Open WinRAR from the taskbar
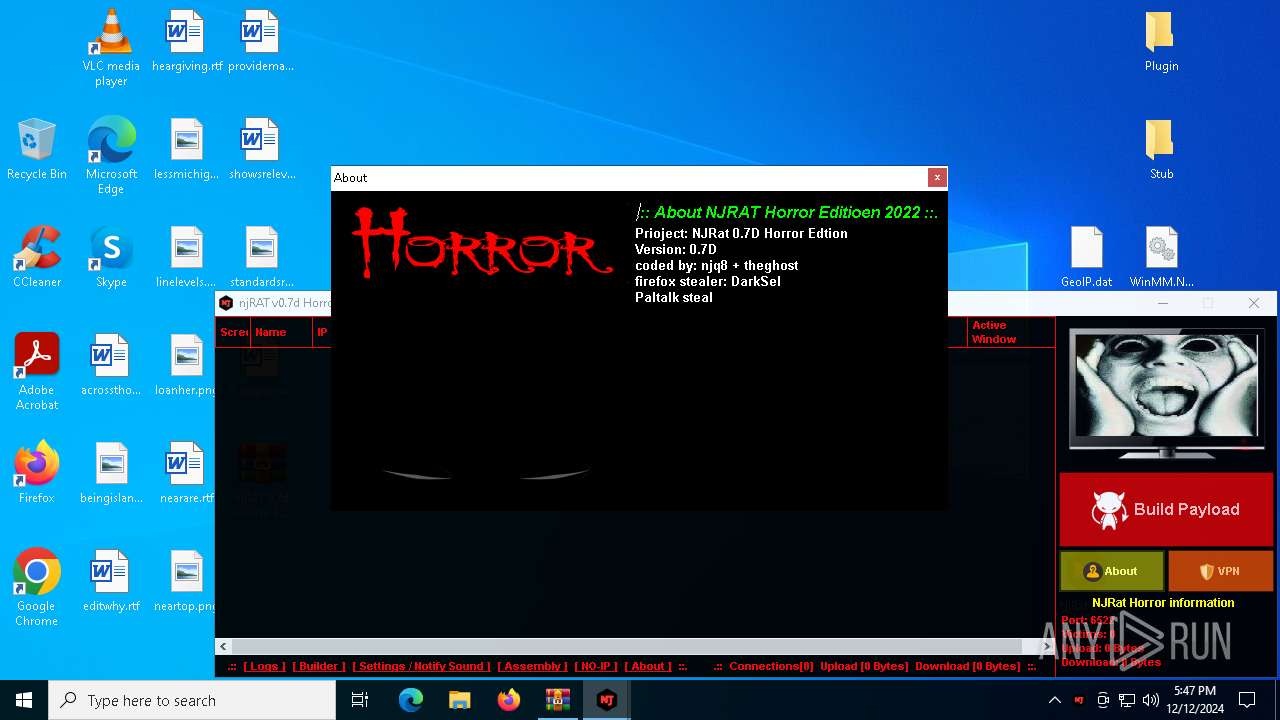Image resolution: width=1280 pixels, height=720 pixels. coord(558,700)
